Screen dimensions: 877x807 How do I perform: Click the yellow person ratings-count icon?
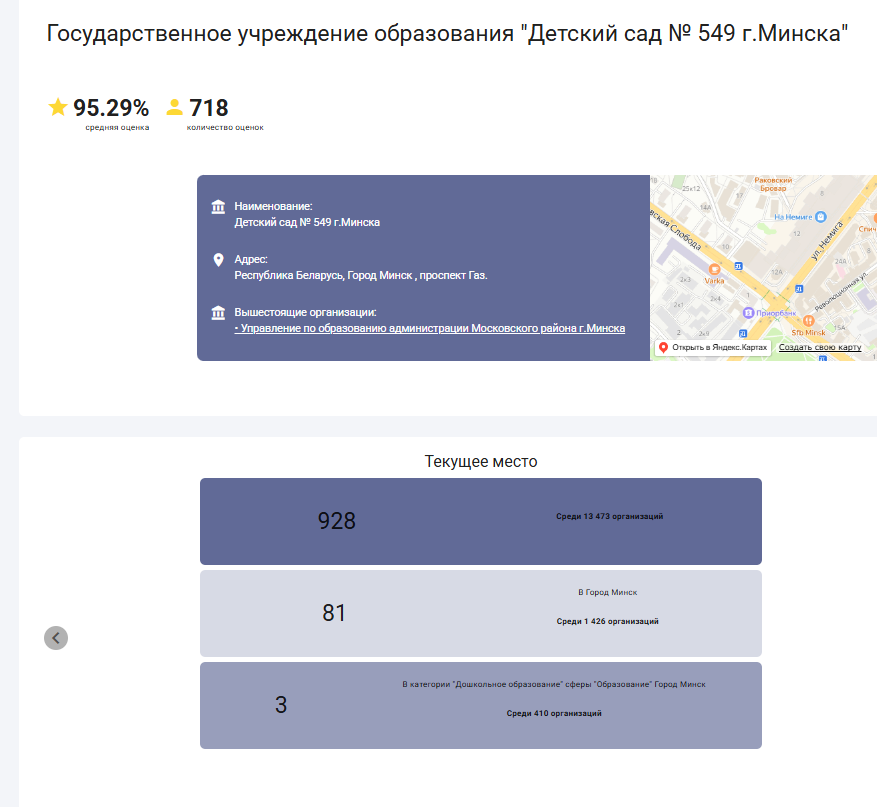point(175,107)
